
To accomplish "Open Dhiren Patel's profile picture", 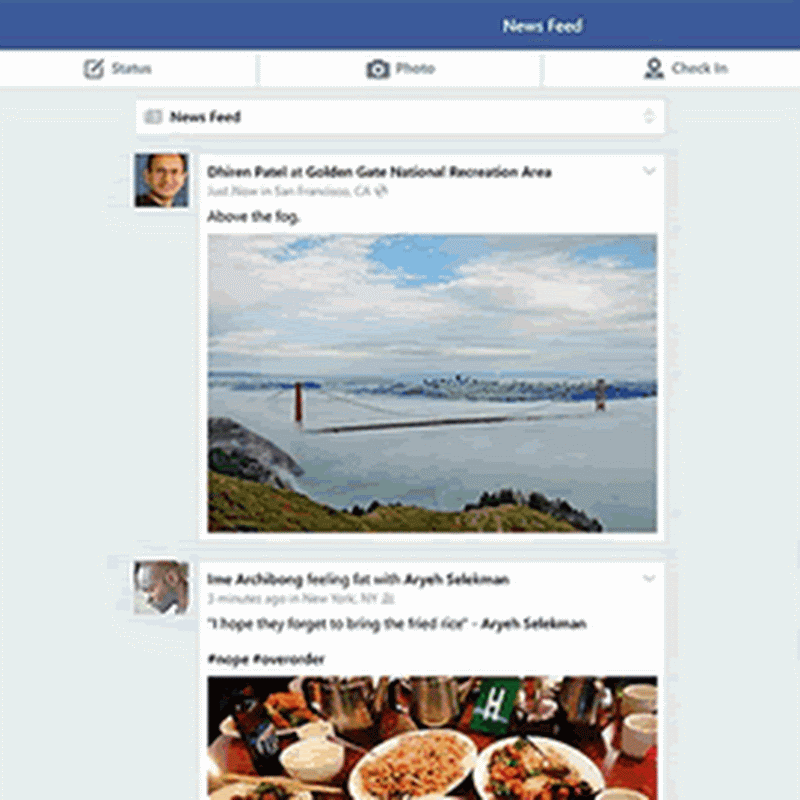I will (x=162, y=180).
